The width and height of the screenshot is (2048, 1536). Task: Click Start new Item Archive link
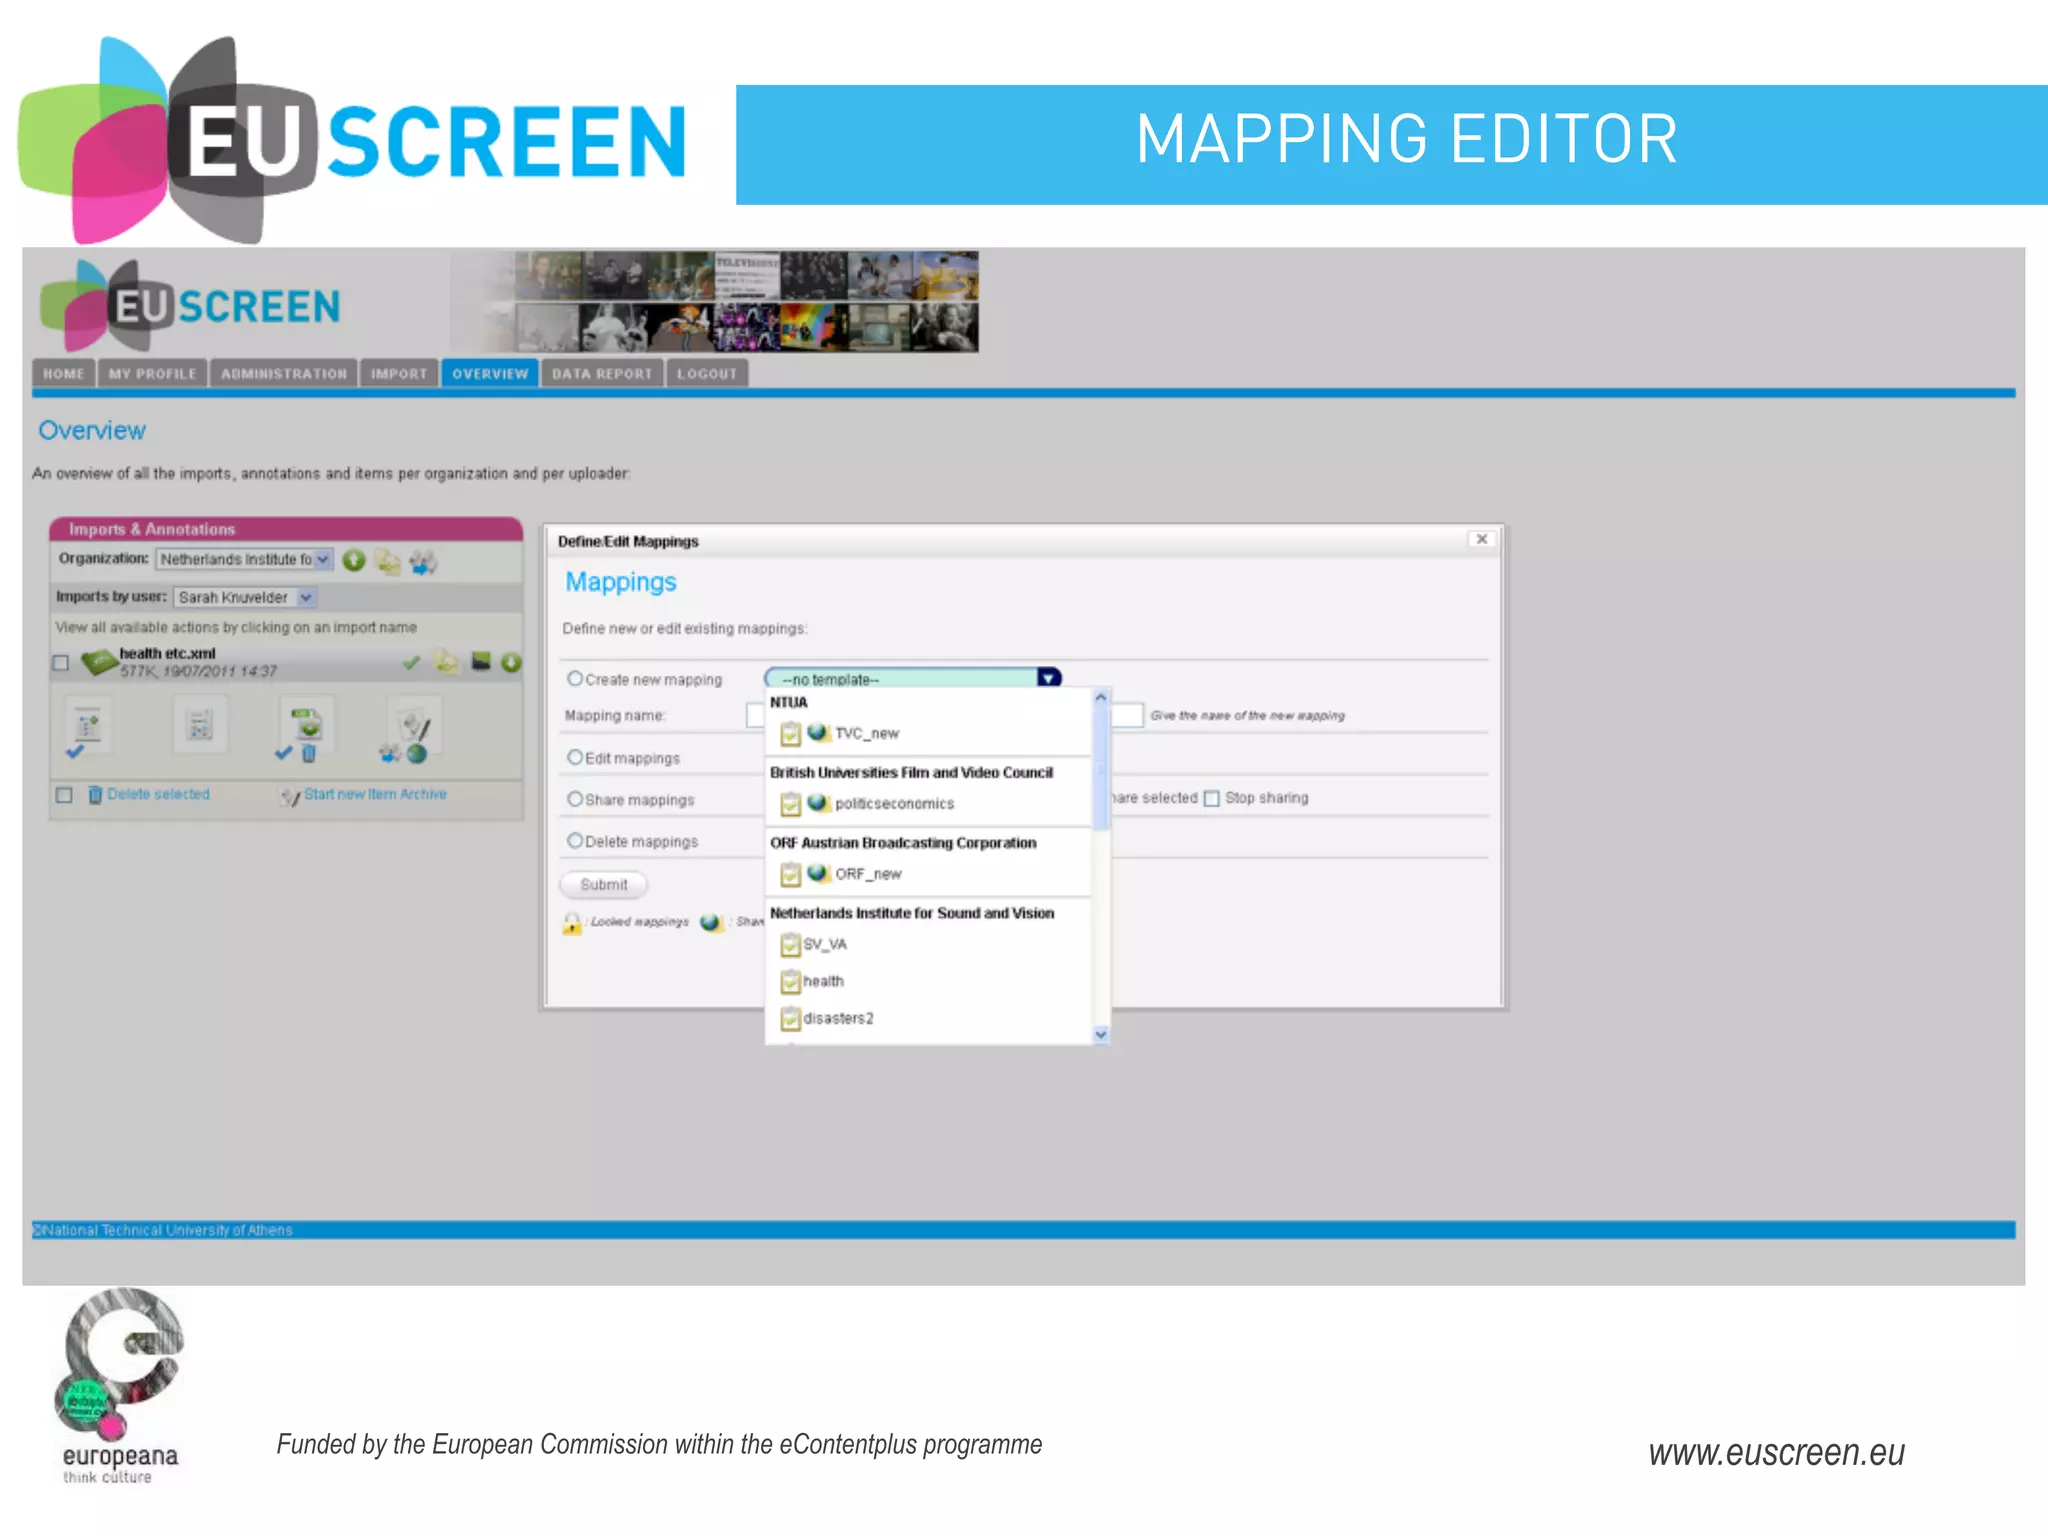375,794
